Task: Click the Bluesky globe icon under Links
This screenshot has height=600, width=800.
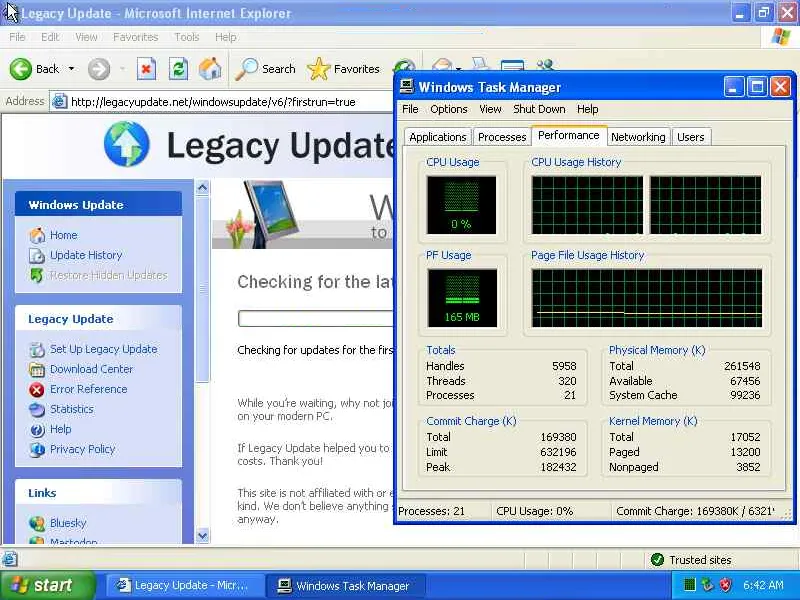Action: pyautogui.click(x=37, y=523)
